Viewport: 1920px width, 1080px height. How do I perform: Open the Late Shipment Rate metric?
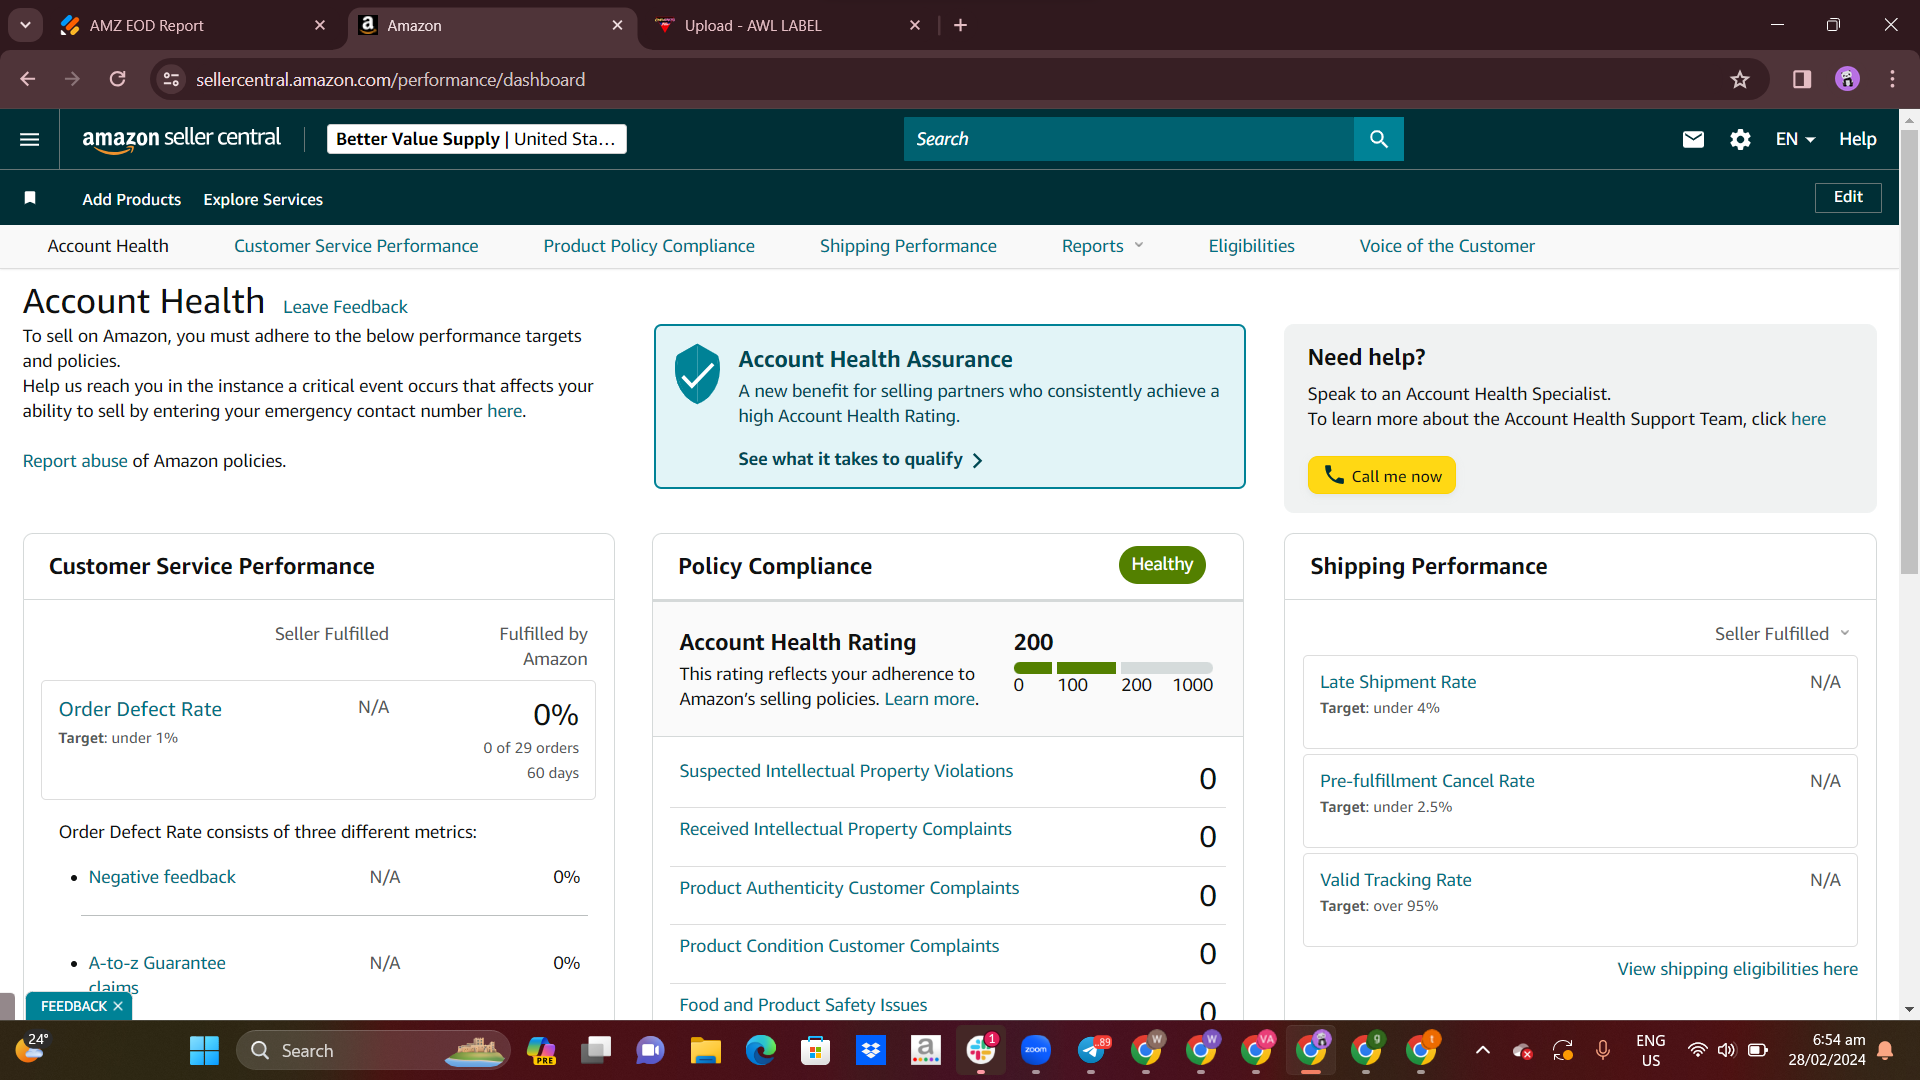1397,682
